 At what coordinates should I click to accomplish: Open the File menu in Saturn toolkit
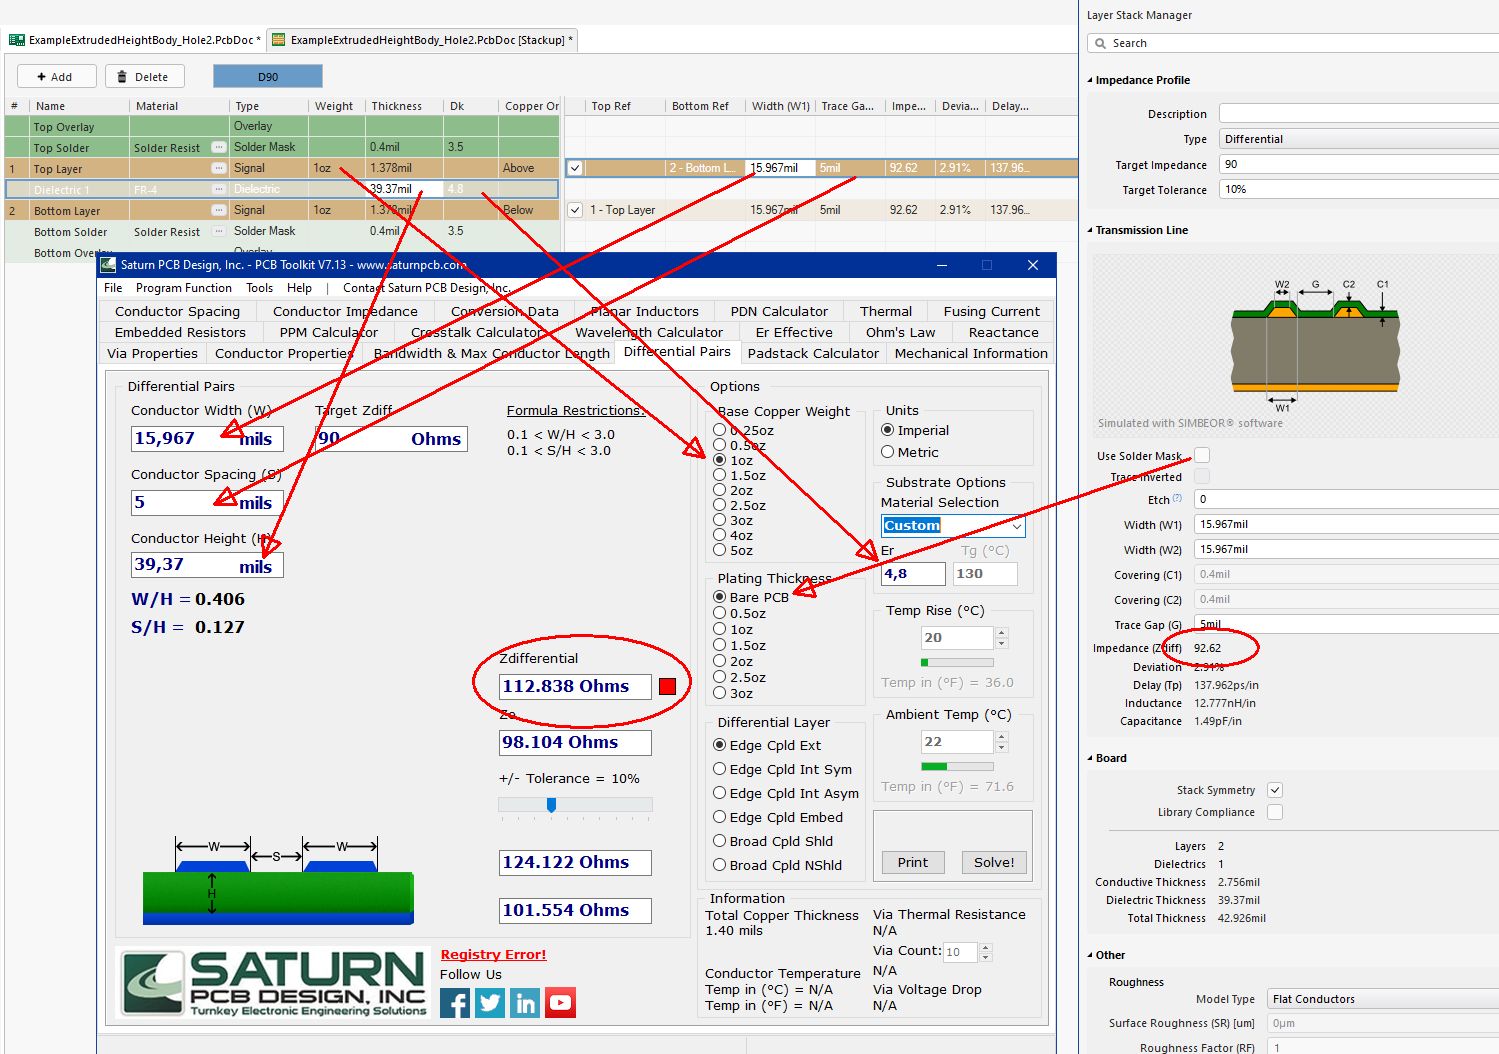click(x=113, y=287)
